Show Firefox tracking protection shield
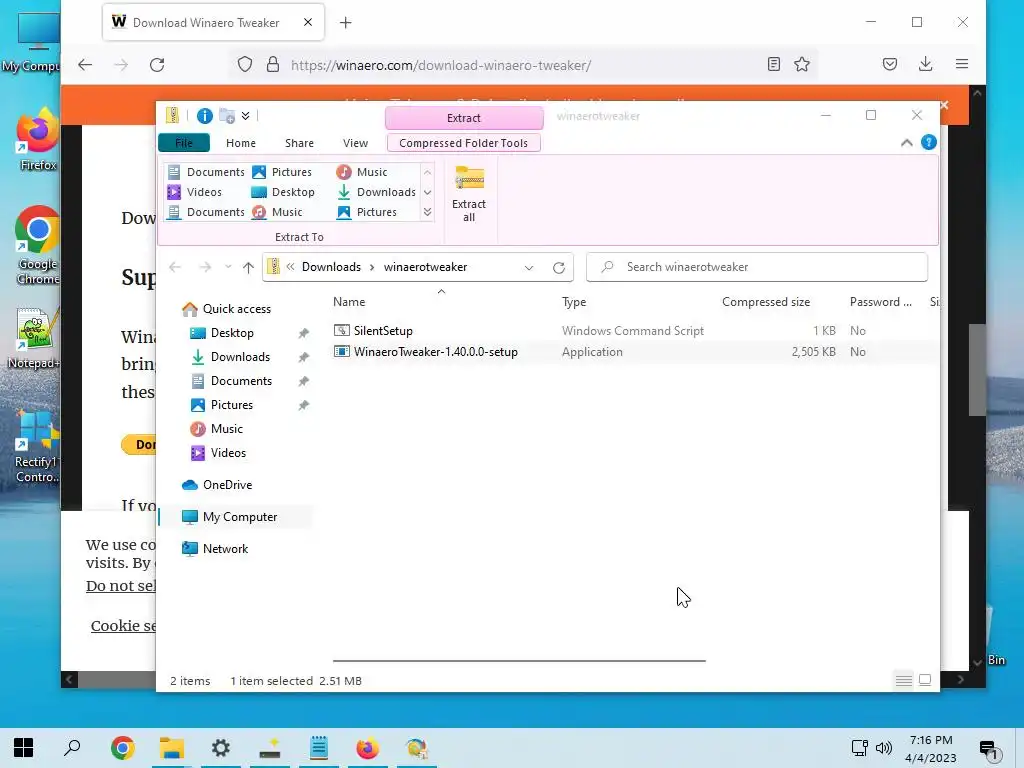 click(x=245, y=65)
